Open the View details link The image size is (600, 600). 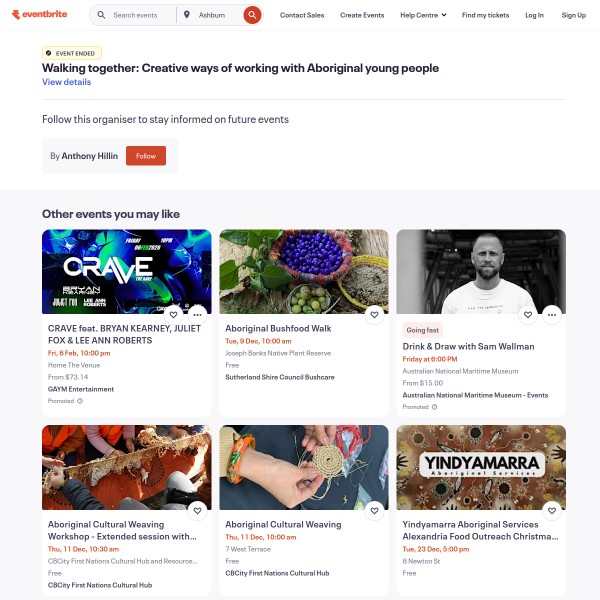tap(67, 82)
